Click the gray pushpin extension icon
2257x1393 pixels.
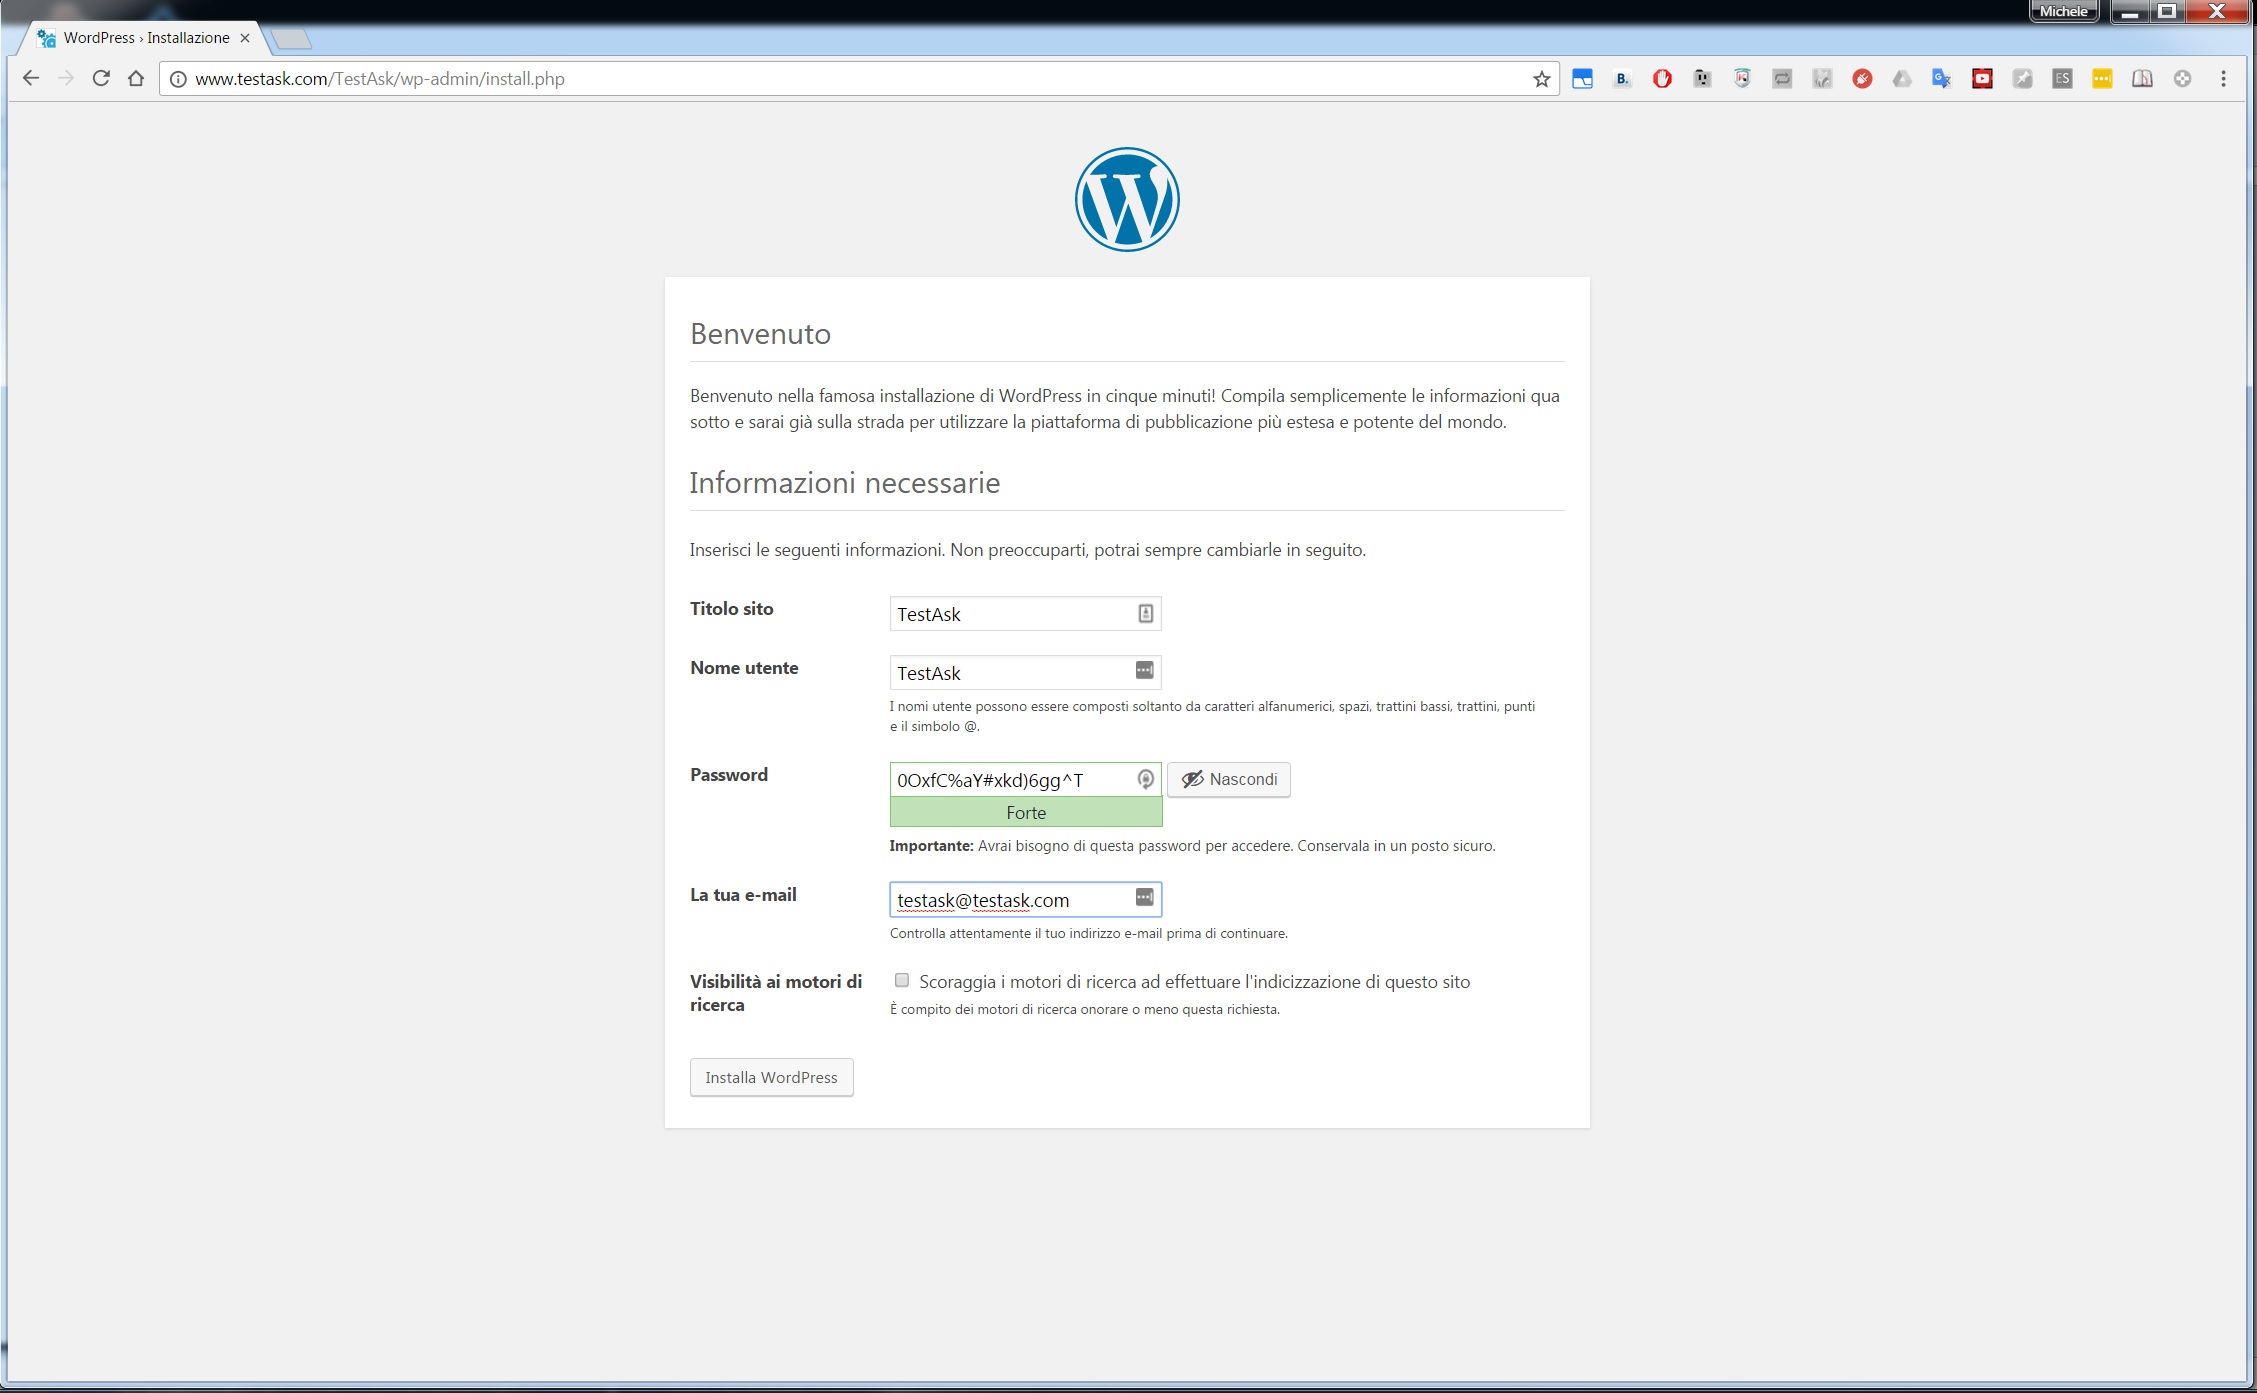point(2022,79)
